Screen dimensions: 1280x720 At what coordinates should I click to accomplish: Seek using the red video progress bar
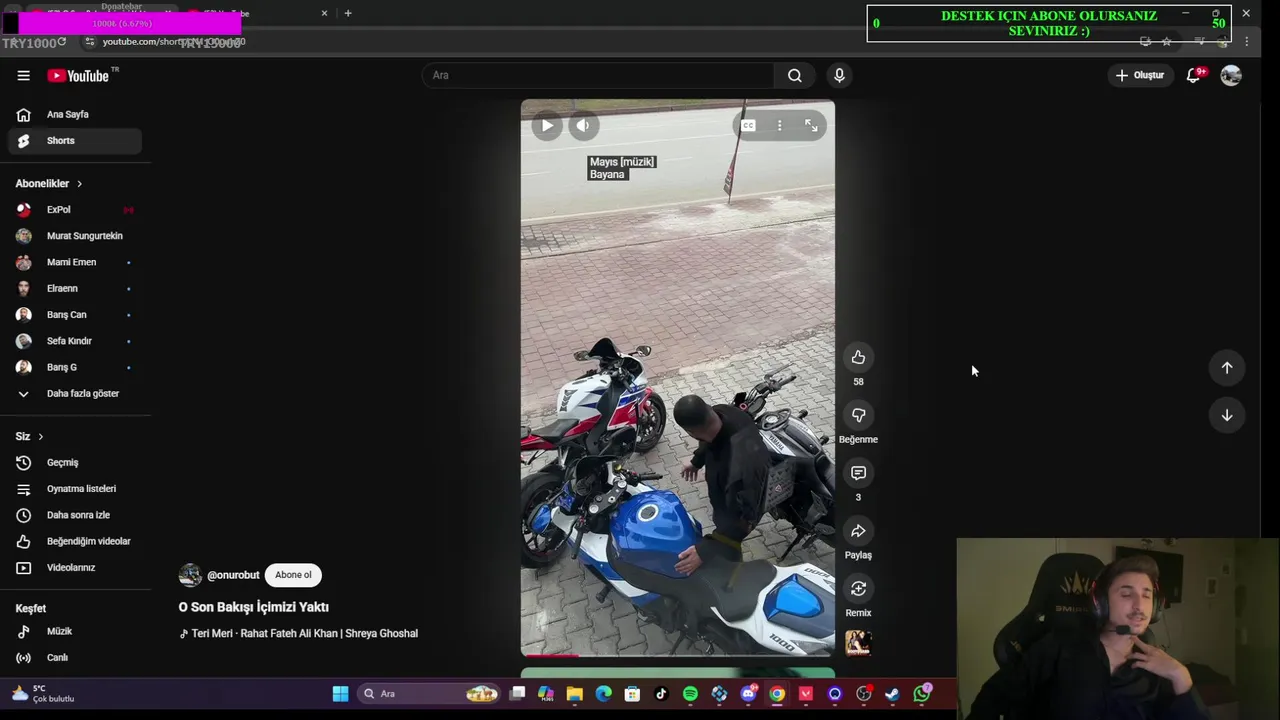click(677, 655)
